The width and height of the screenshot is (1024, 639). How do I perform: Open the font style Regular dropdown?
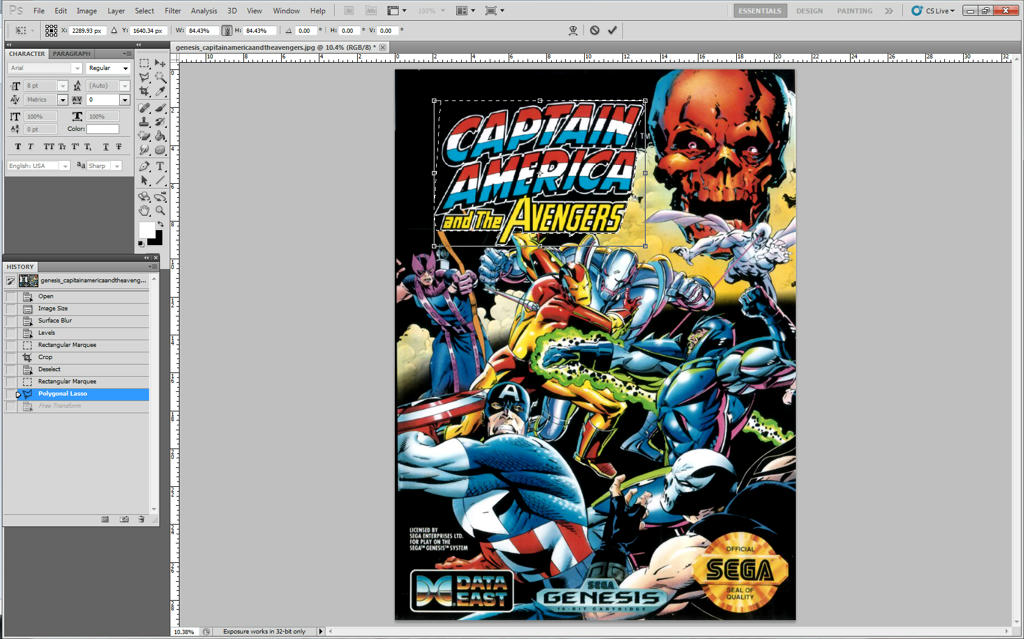[x=108, y=68]
